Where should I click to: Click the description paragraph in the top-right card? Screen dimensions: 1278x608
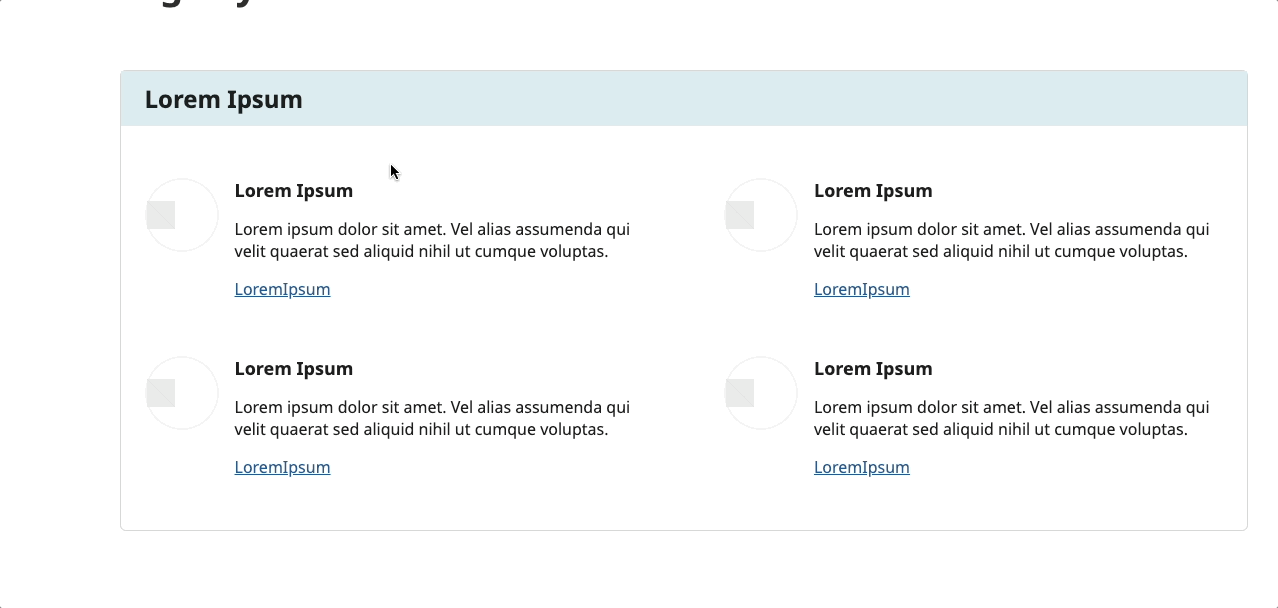point(1011,240)
